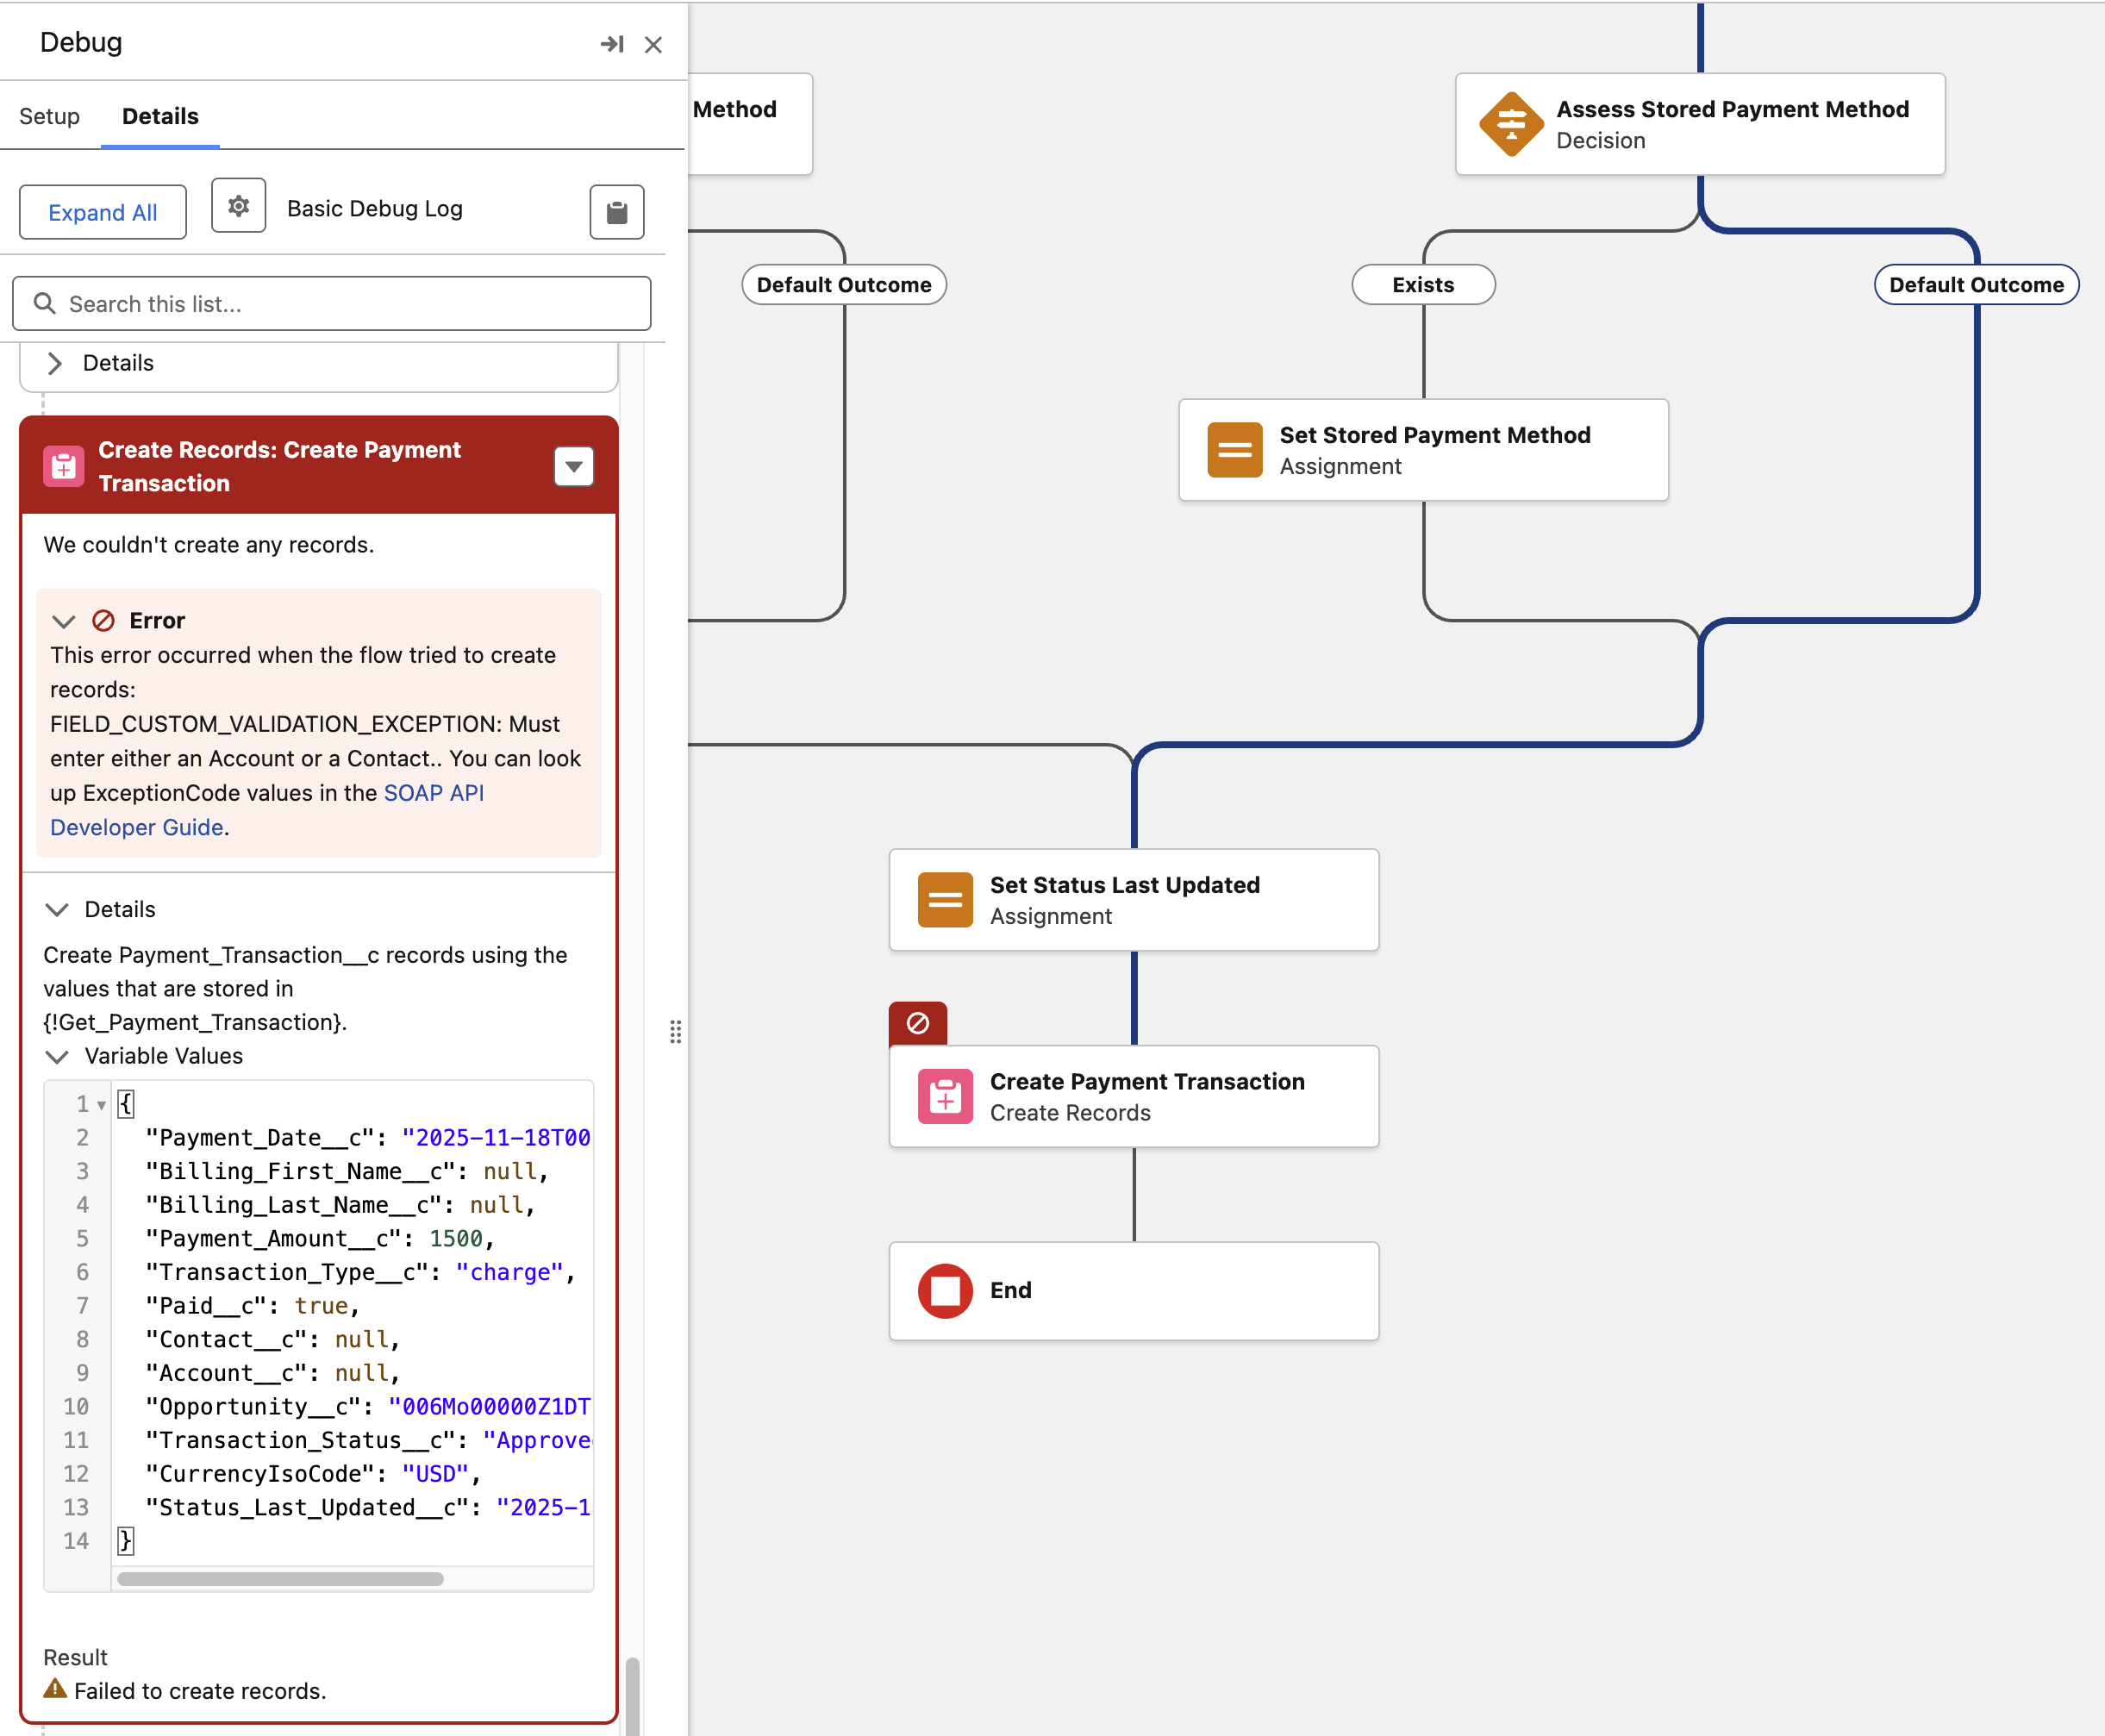Select the Assess Stored Payment Method decision icon
Screen dimensions: 2105x1736
click(x=1510, y=124)
